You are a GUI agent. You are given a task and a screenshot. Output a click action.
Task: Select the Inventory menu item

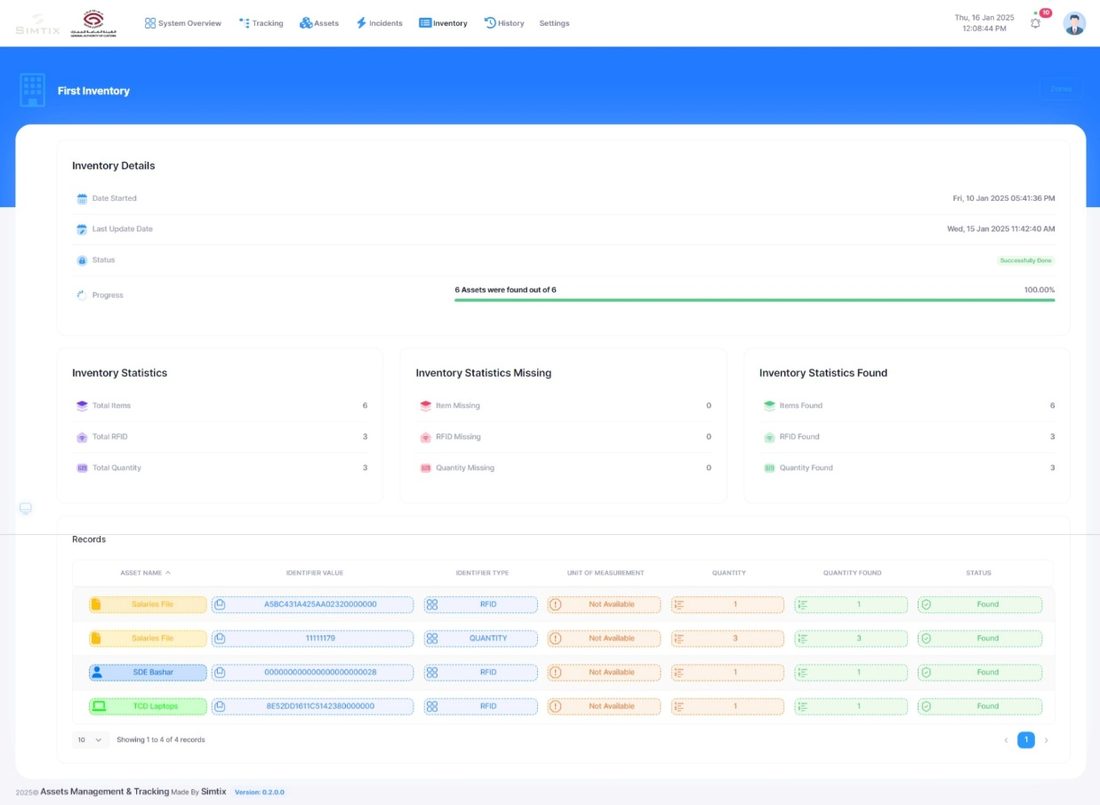(x=443, y=23)
